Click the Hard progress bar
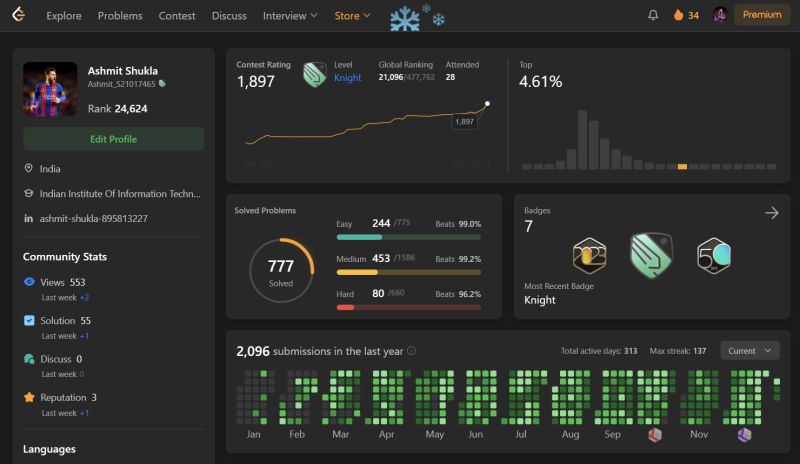 point(409,307)
